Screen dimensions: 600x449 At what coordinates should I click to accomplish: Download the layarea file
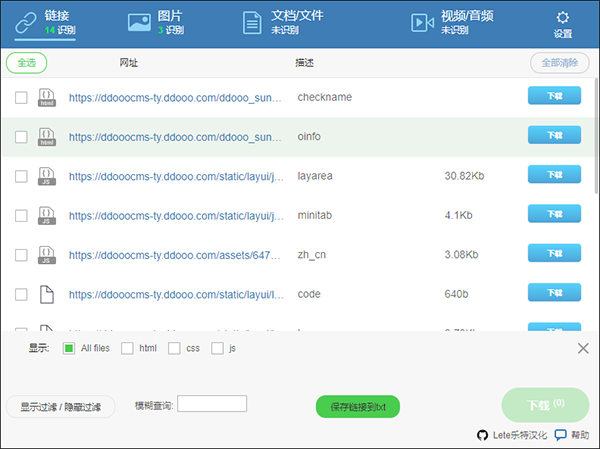click(554, 175)
